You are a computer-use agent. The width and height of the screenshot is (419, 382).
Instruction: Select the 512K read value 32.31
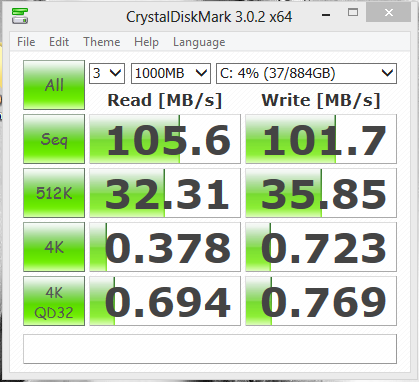165,193
